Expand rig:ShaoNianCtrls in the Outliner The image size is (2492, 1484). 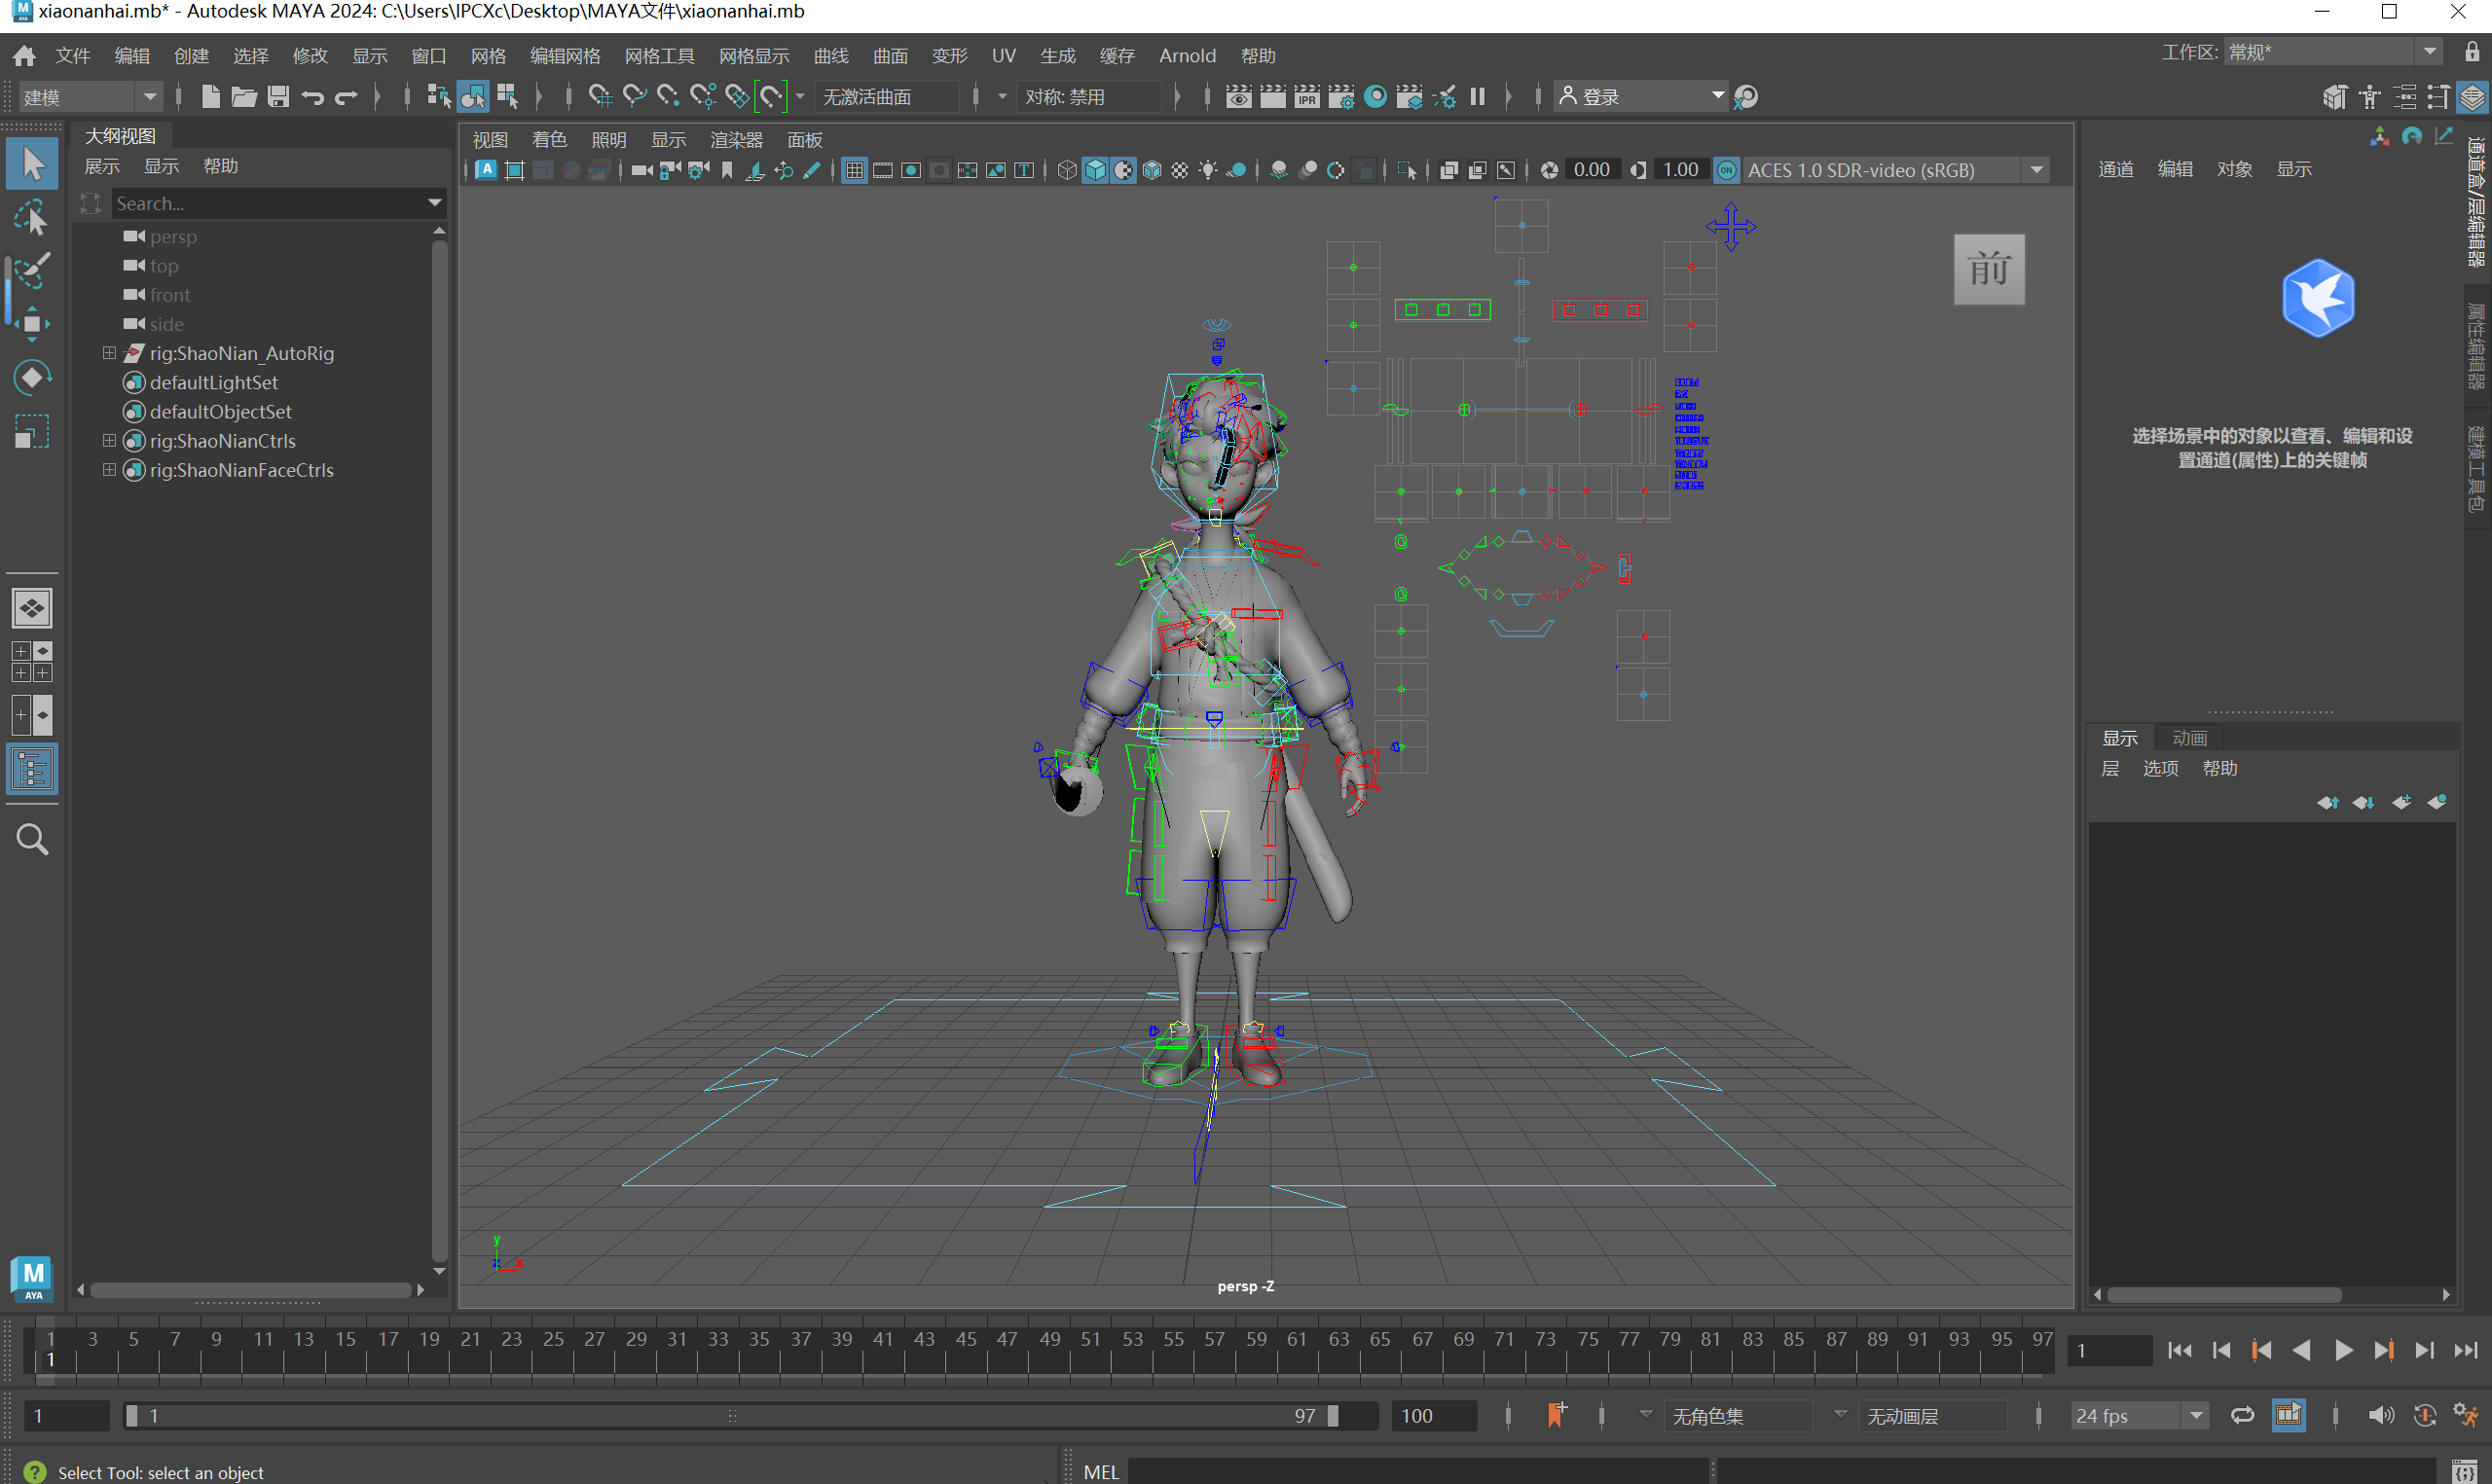109,440
